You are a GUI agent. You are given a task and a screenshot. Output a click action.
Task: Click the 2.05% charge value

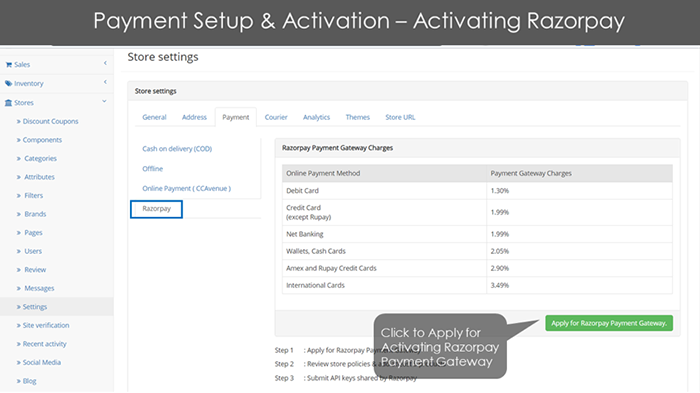(500, 251)
